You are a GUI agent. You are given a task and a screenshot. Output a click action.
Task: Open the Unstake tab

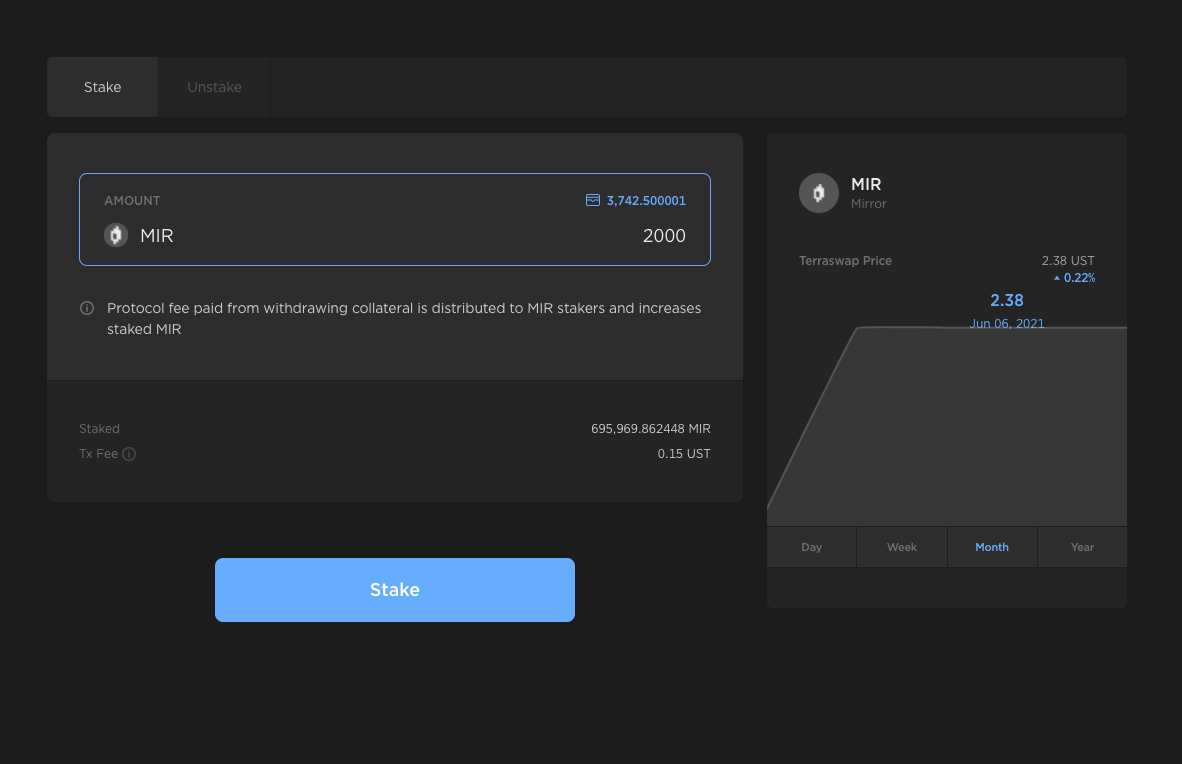pyautogui.click(x=214, y=87)
